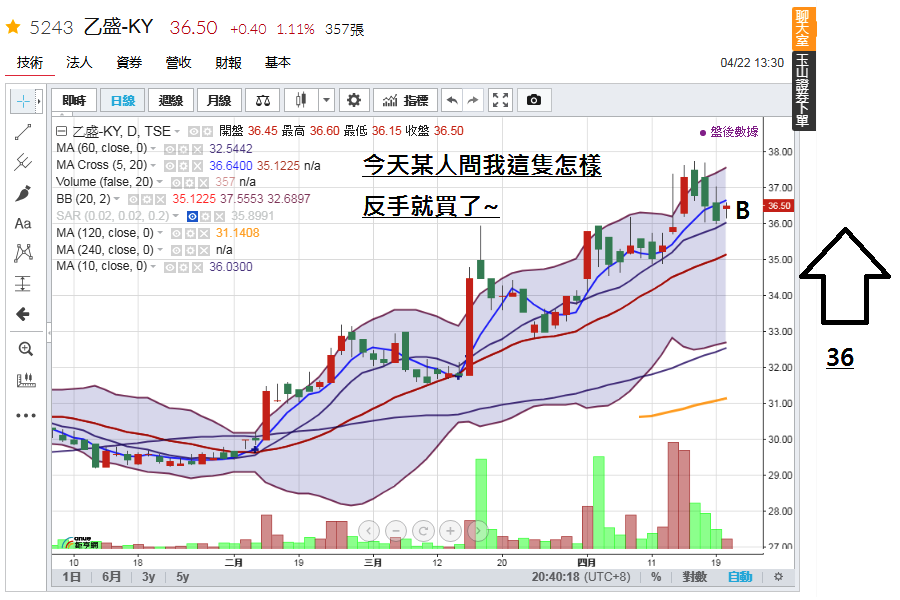Select the pitchfork drawing tool

23,162
